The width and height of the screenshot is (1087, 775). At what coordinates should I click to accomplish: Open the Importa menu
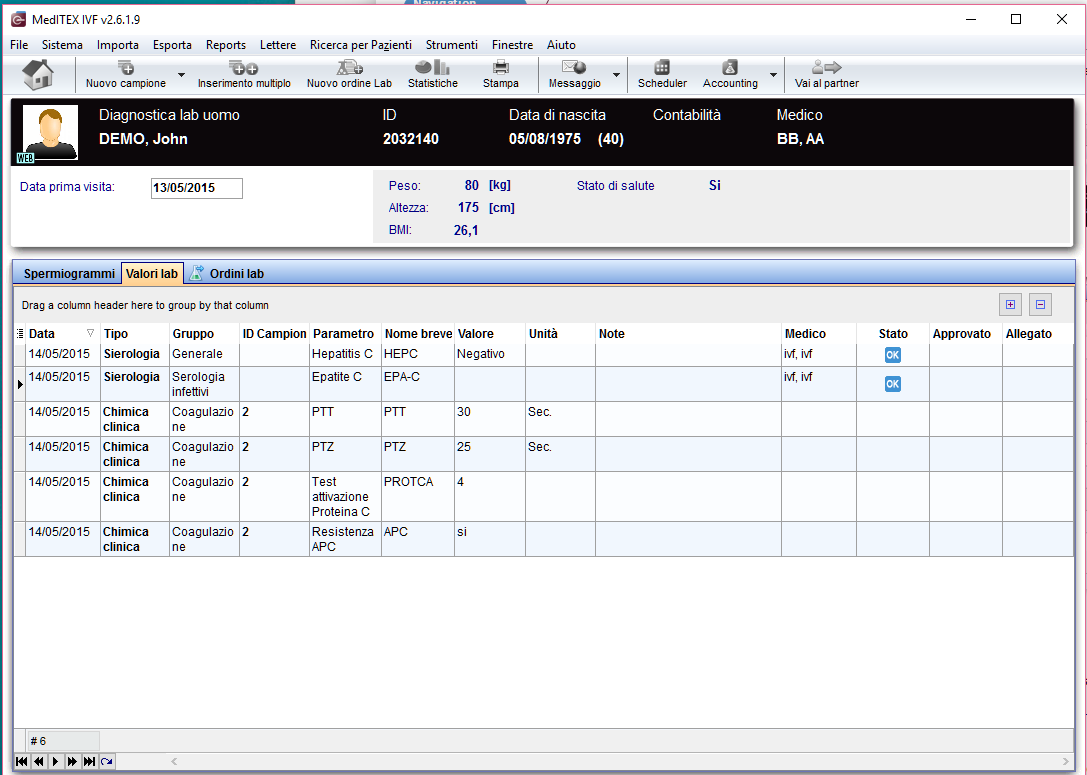(117, 45)
